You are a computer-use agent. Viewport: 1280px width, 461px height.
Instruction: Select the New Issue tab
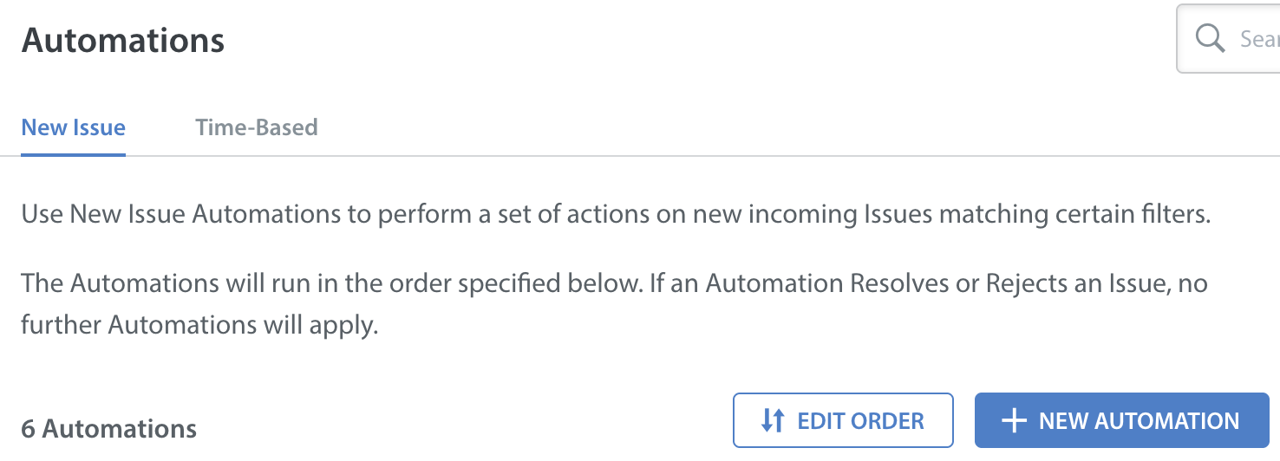click(73, 128)
